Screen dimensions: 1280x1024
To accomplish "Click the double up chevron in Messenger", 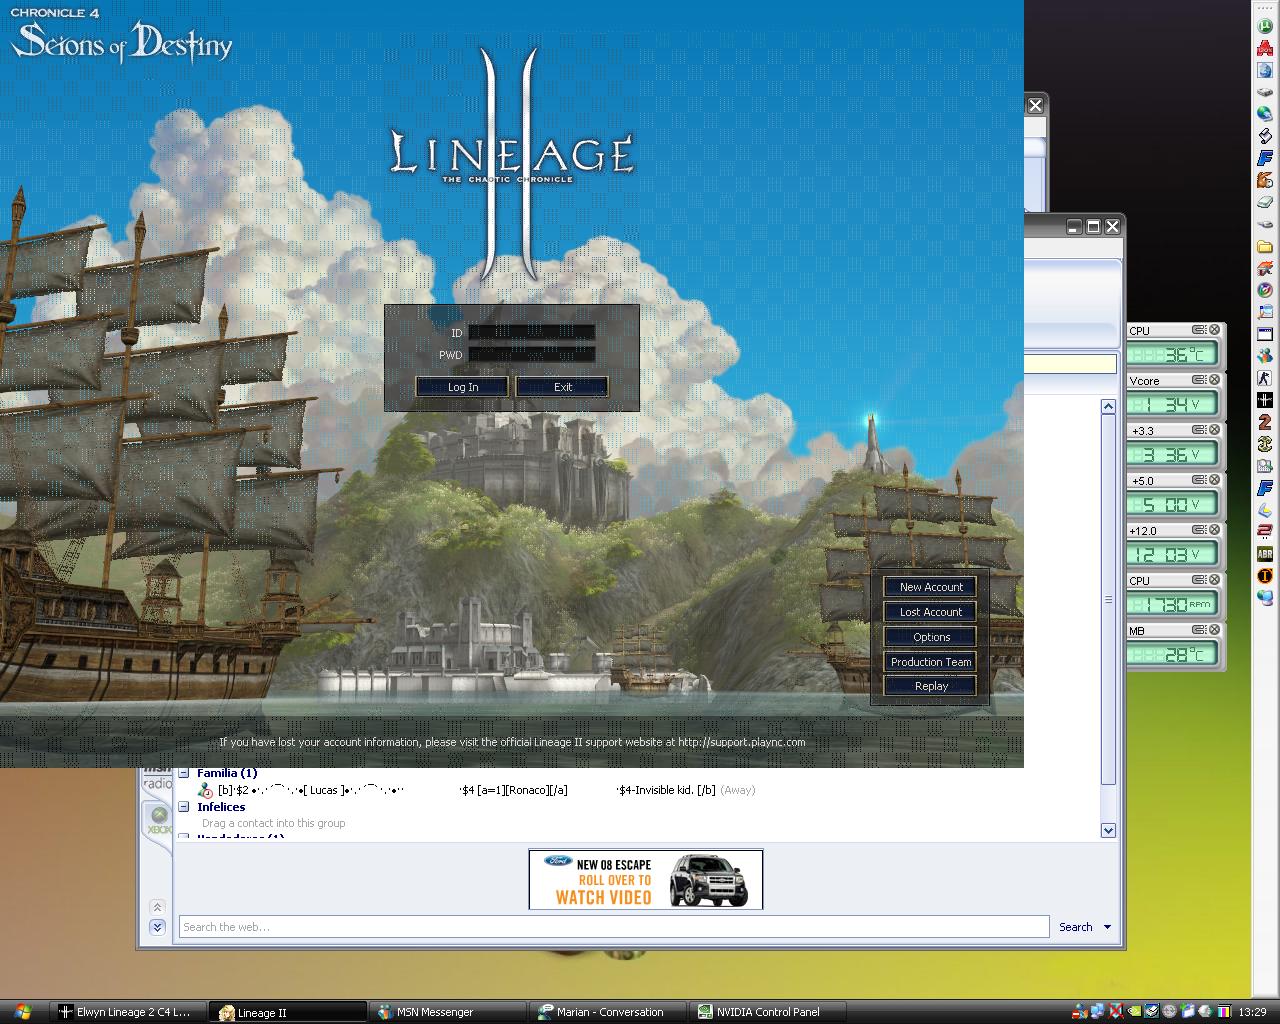I will 157,907.
